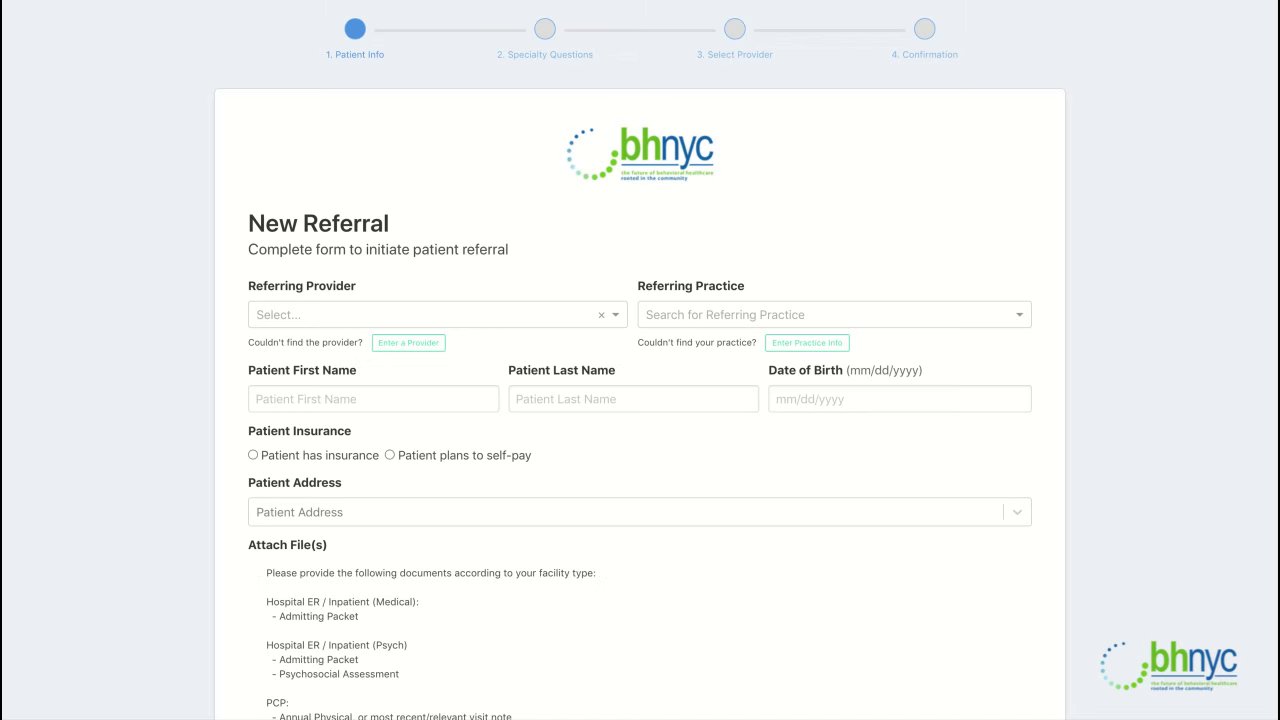This screenshot has height=720, width=1280.
Task: Click 'Hospital ER / Inpatient (Medical):' line
Action: (342, 602)
